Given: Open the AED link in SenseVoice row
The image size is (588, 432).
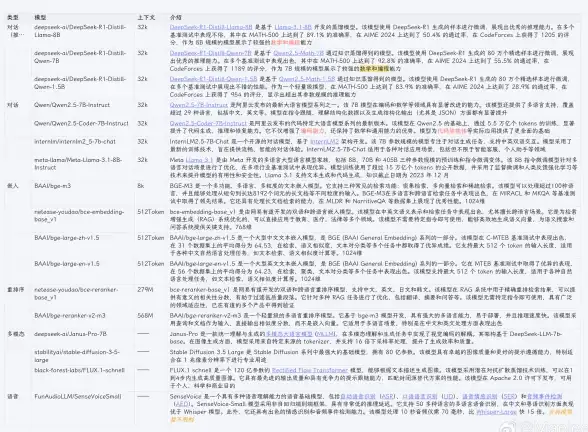Looking at the screenshot, I should point(182,404).
